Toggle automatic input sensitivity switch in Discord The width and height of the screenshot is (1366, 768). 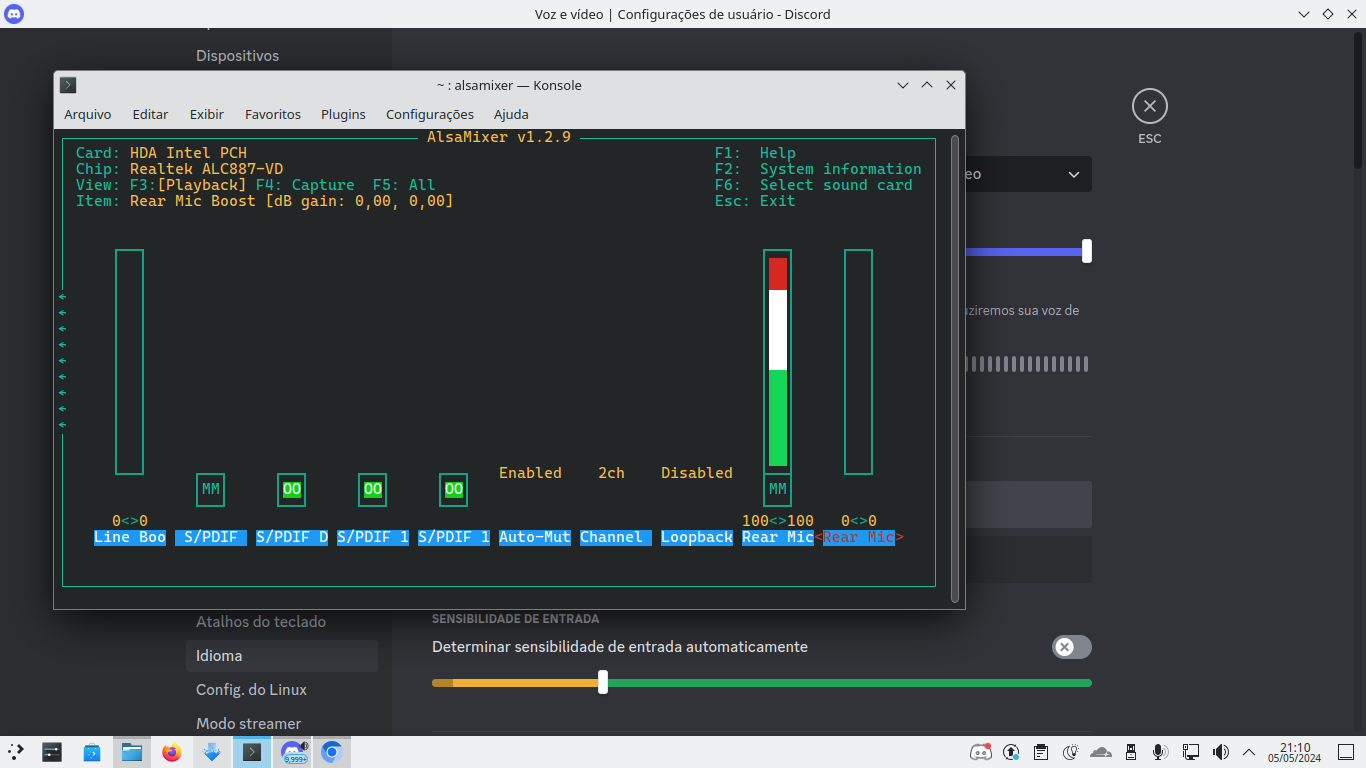[x=1072, y=647]
